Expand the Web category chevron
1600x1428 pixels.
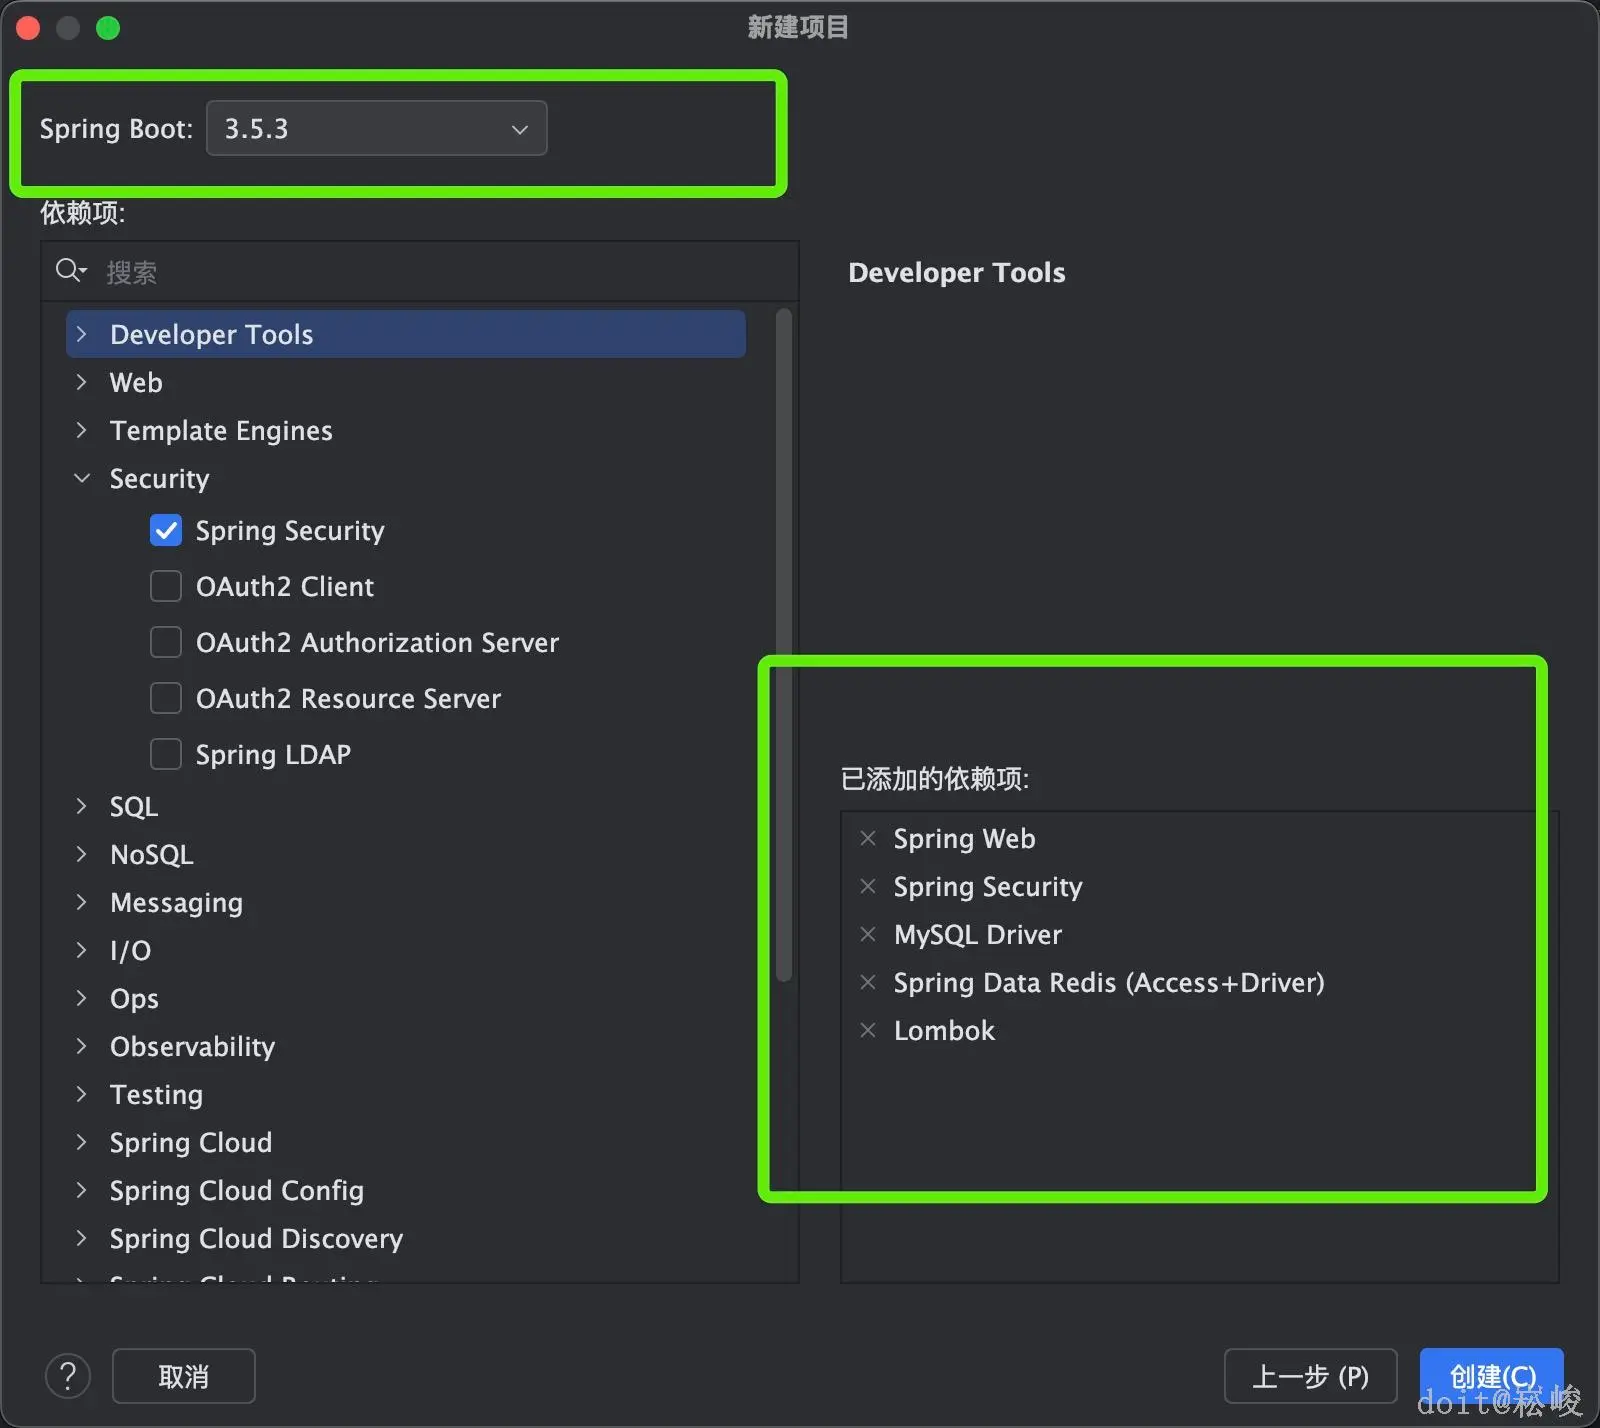(82, 382)
